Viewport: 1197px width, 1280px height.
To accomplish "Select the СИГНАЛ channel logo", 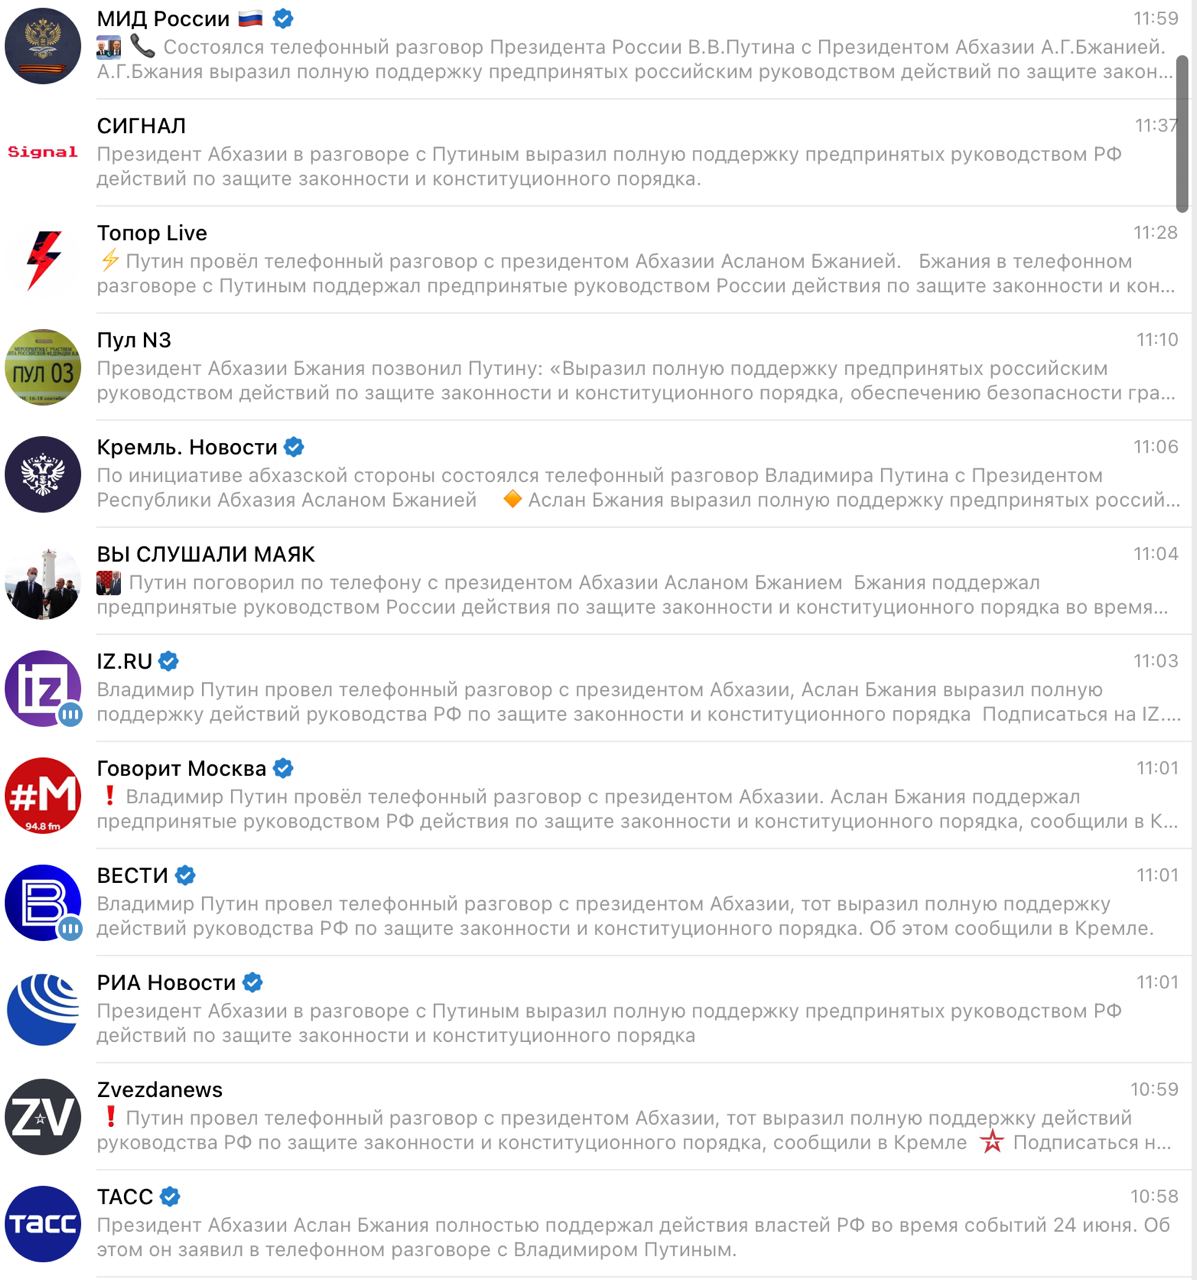I will click(43, 152).
